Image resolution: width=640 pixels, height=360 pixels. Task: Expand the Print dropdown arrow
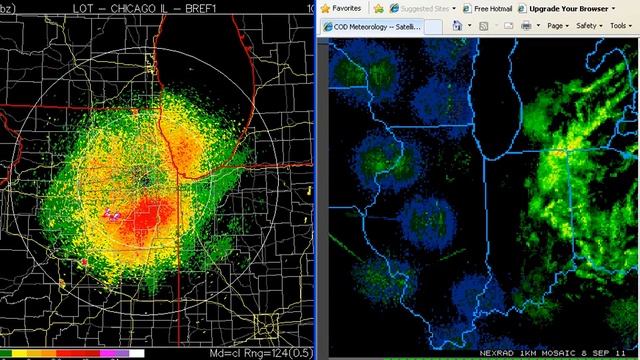pyautogui.click(x=538, y=26)
